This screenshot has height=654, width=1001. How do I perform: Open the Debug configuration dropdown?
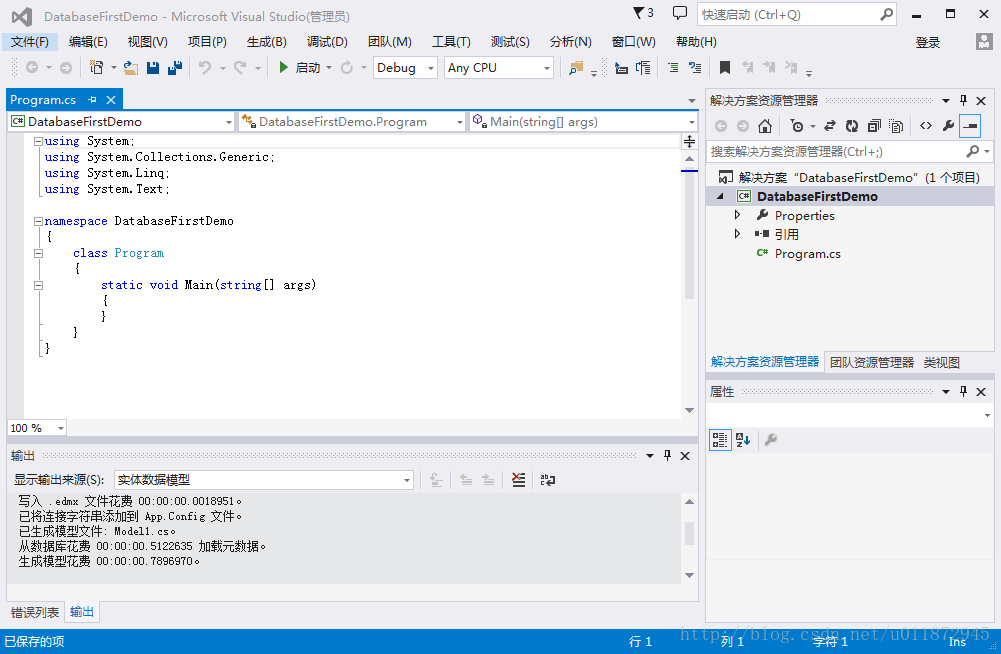pyautogui.click(x=405, y=68)
